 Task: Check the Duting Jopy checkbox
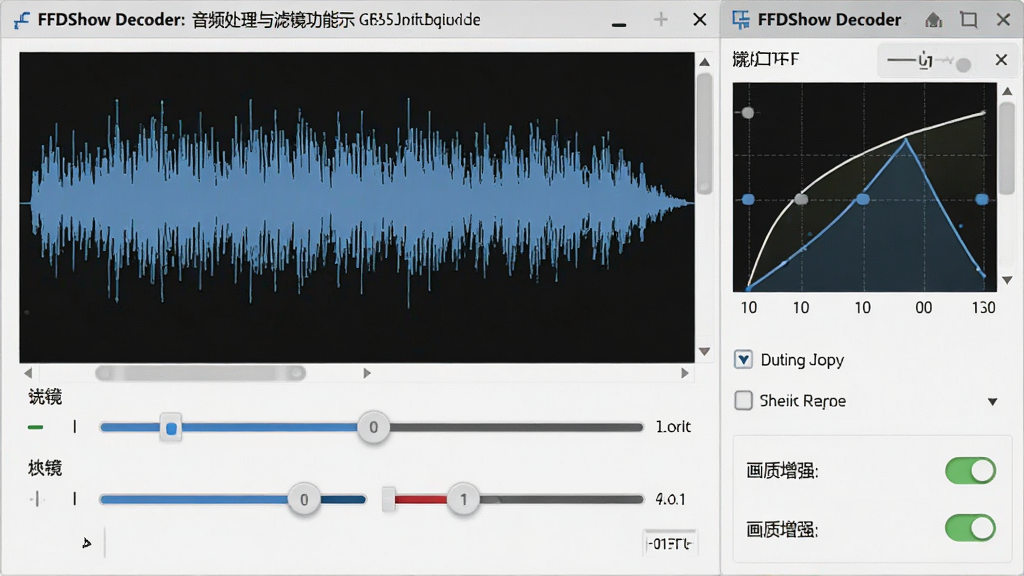743,360
